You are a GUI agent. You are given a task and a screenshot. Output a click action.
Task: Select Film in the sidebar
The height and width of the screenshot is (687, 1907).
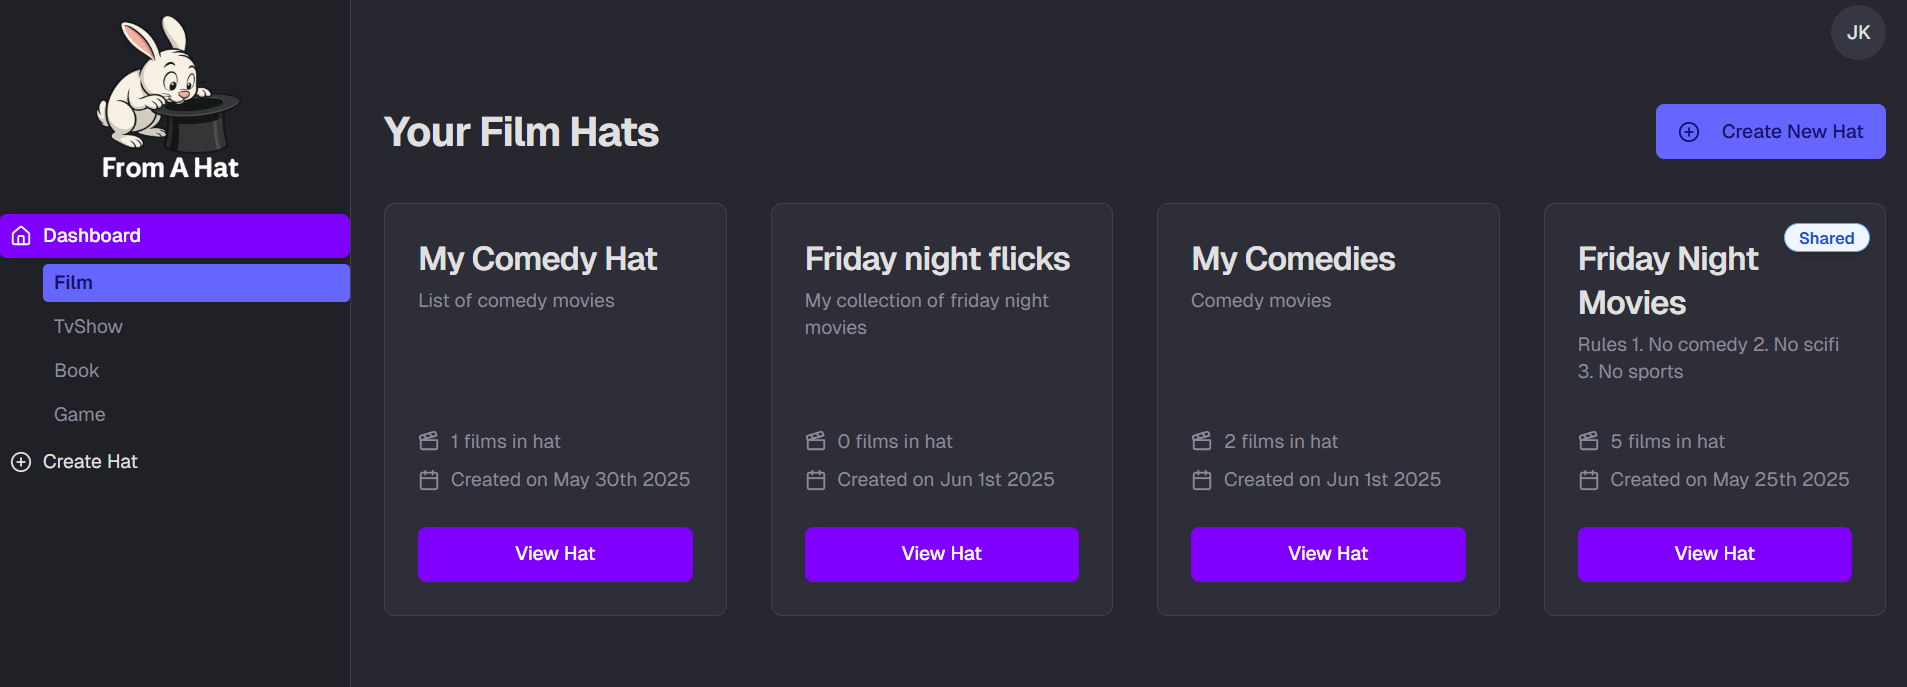196,283
